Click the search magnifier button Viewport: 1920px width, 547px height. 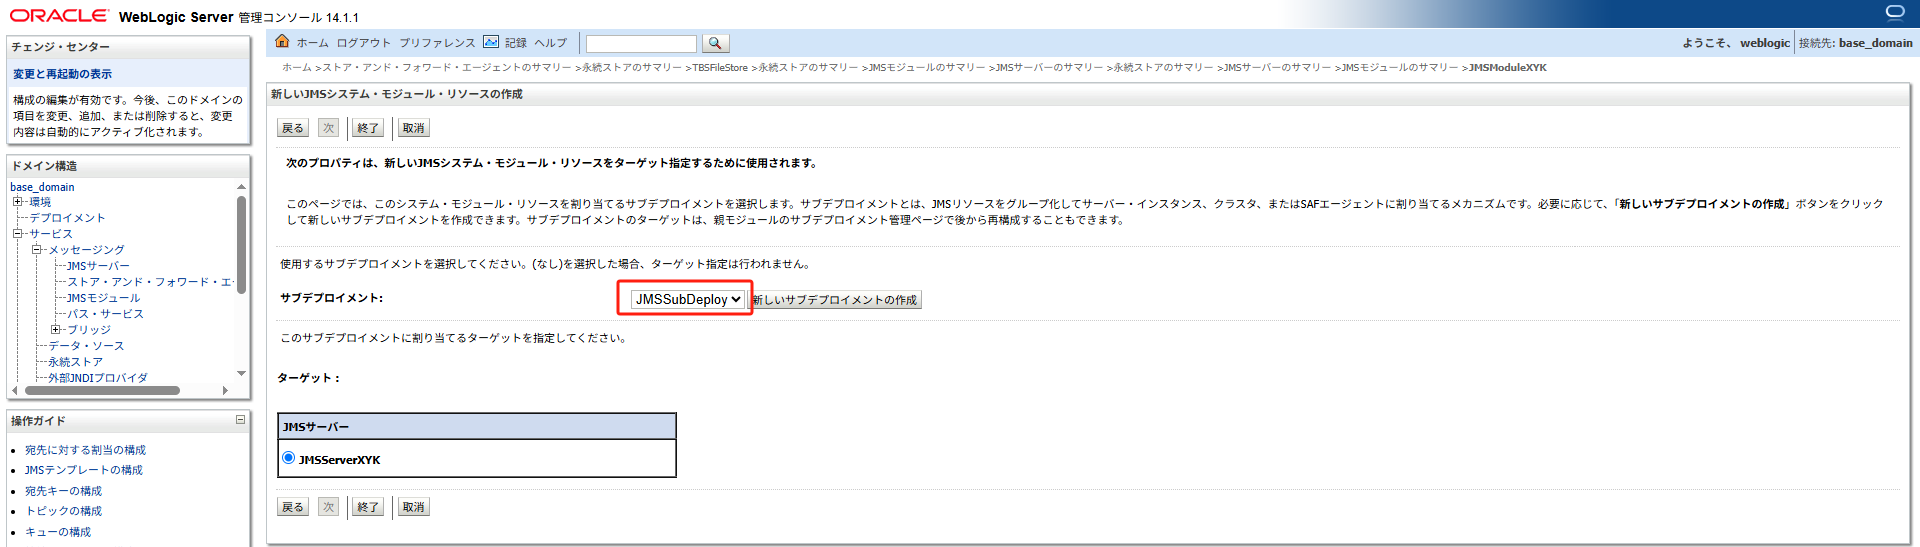tap(715, 43)
